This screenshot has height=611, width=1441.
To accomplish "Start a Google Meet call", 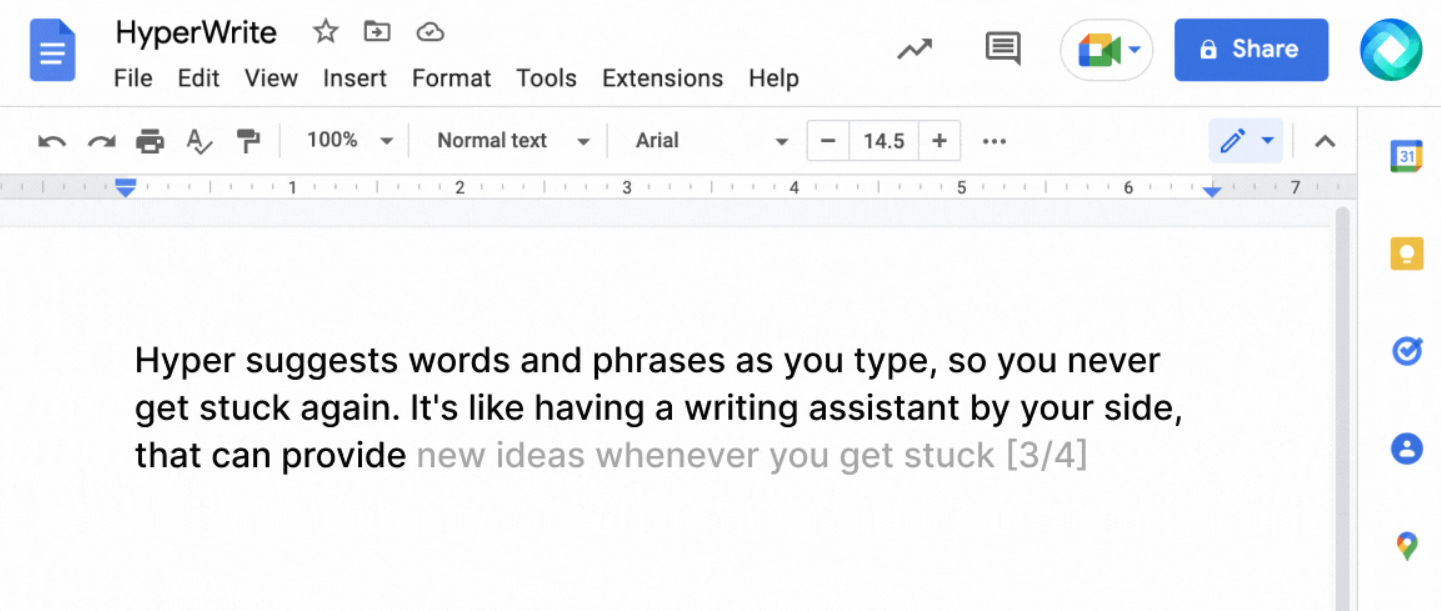I will (x=1099, y=50).
